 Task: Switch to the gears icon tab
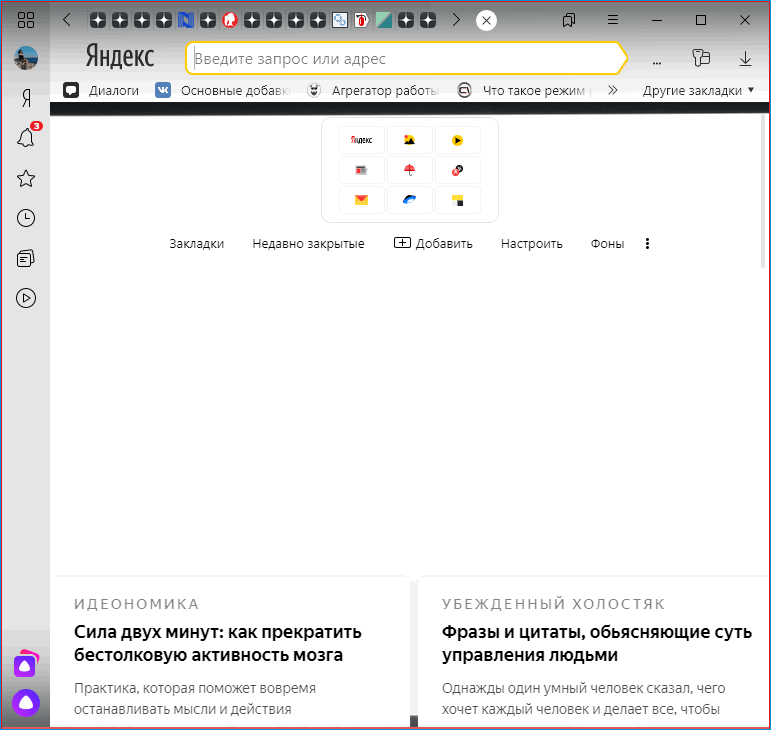[x=340, y=20]
